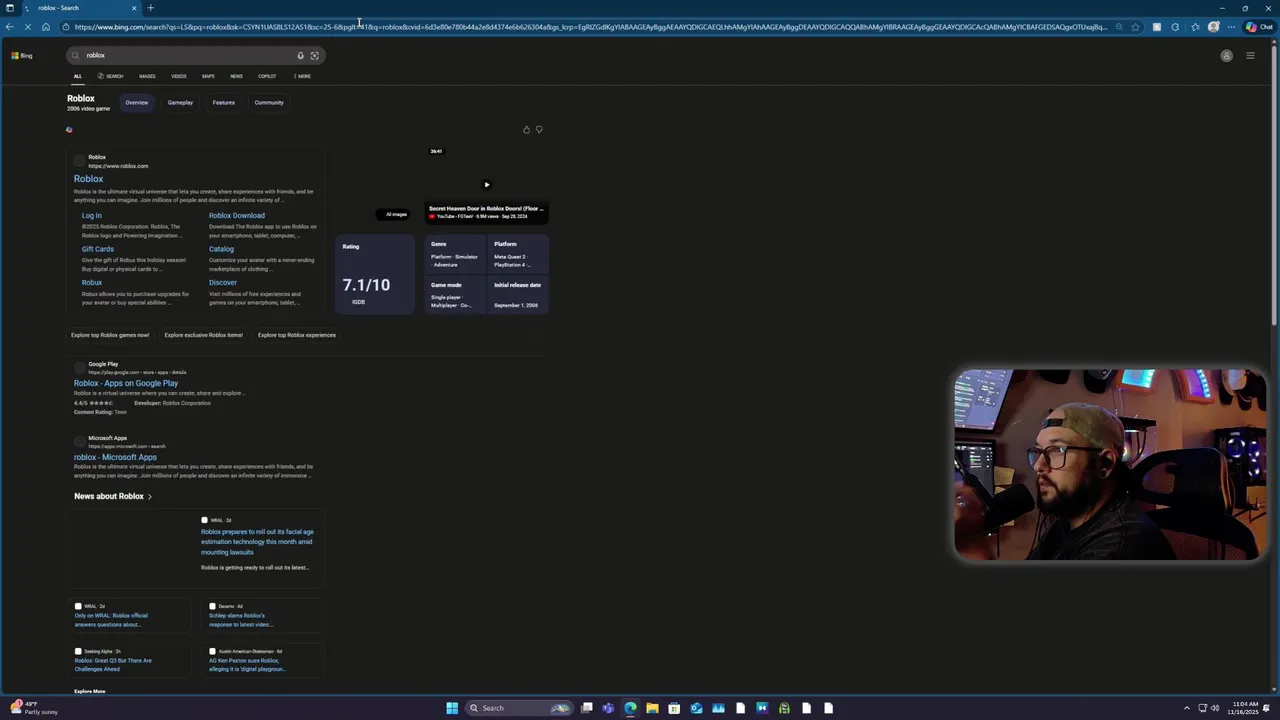Open the browser extensions icon
The height and width of the screenshot is (720, 1280).
(1175, 27)
